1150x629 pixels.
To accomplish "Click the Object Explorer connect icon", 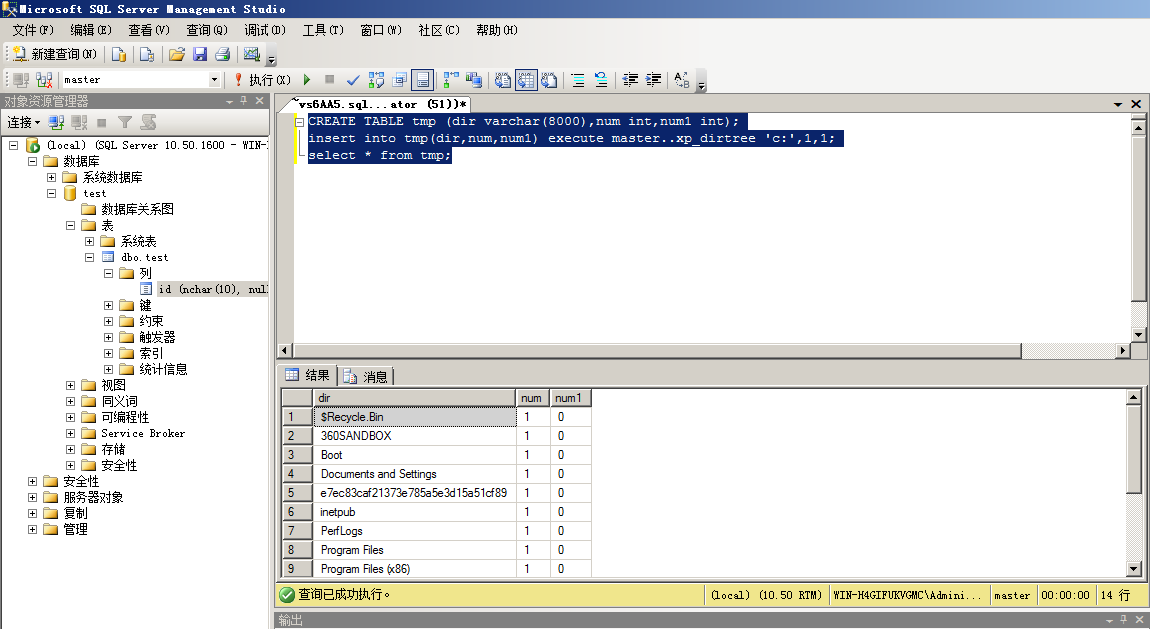I will tap(56, 122).
